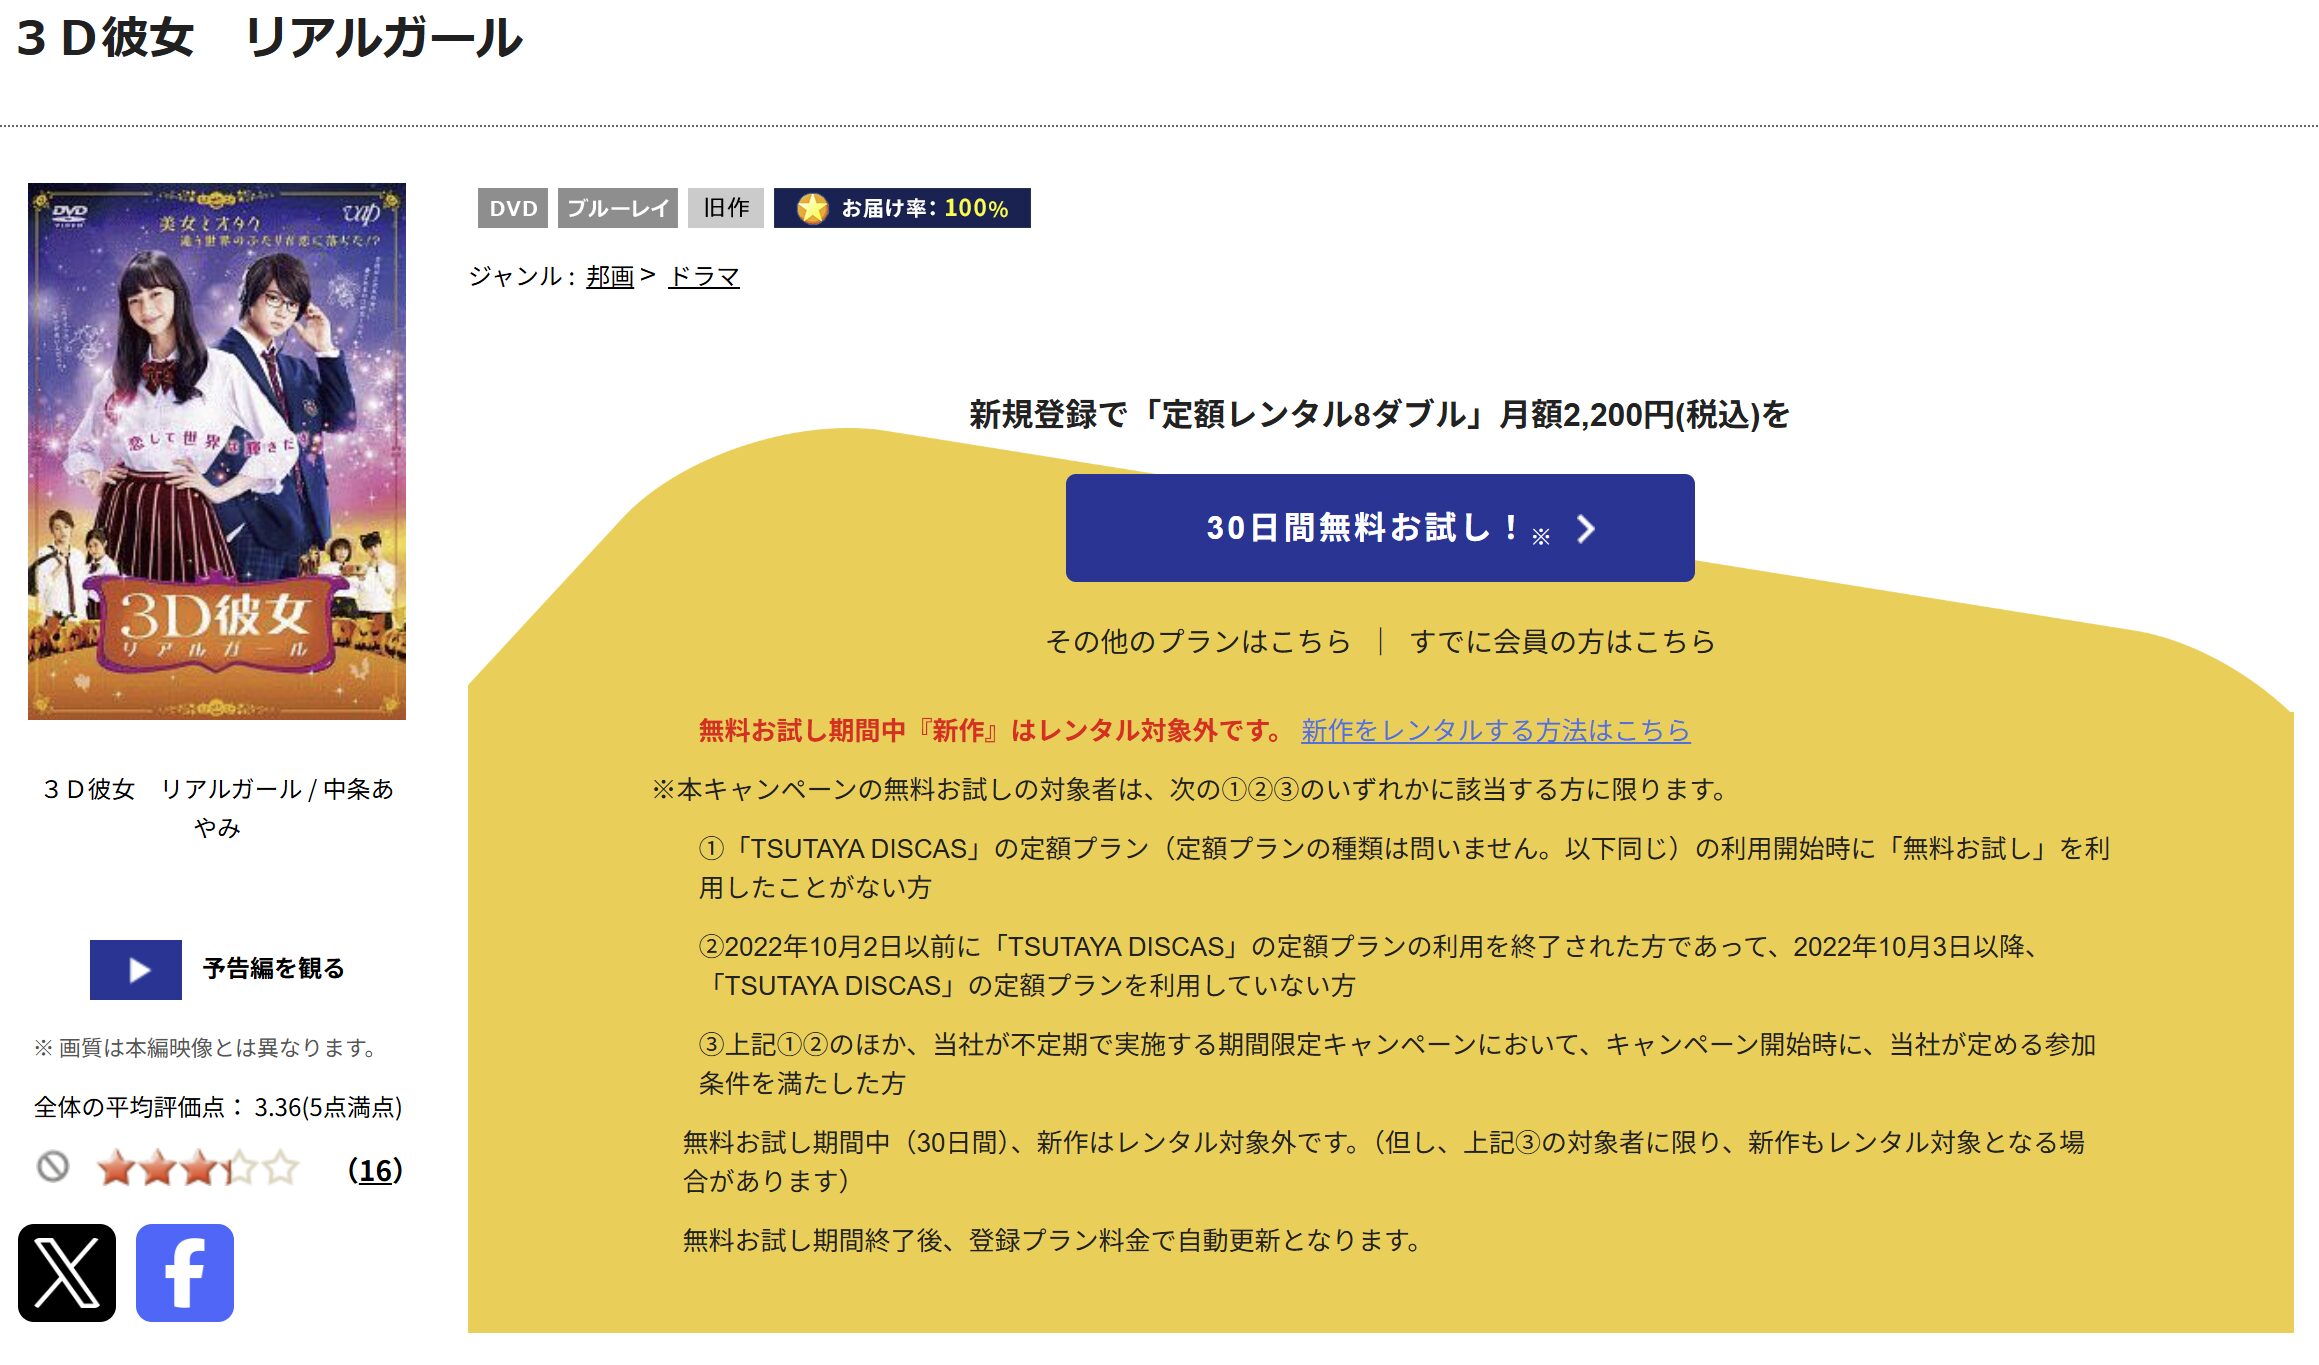Open the 3D彼女 DVD cover image
Screen dimensions: 2319x1365
(x=217, y=451)
